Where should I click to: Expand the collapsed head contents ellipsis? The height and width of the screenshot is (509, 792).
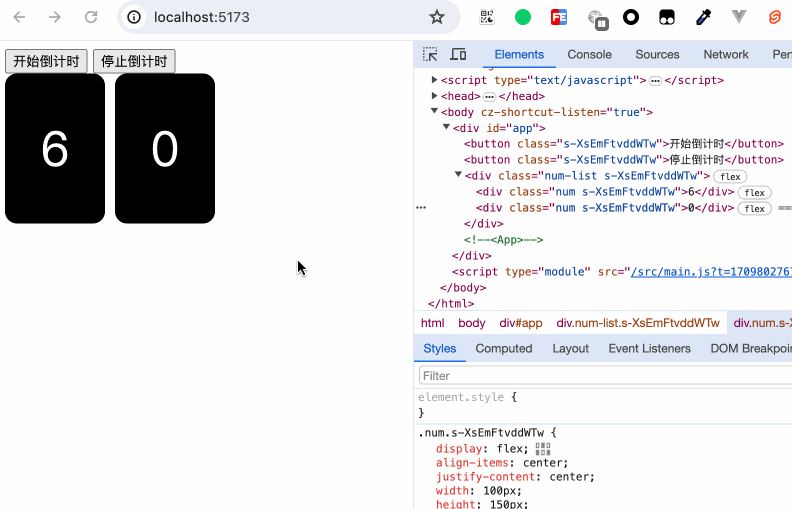(x=489, y=97)
